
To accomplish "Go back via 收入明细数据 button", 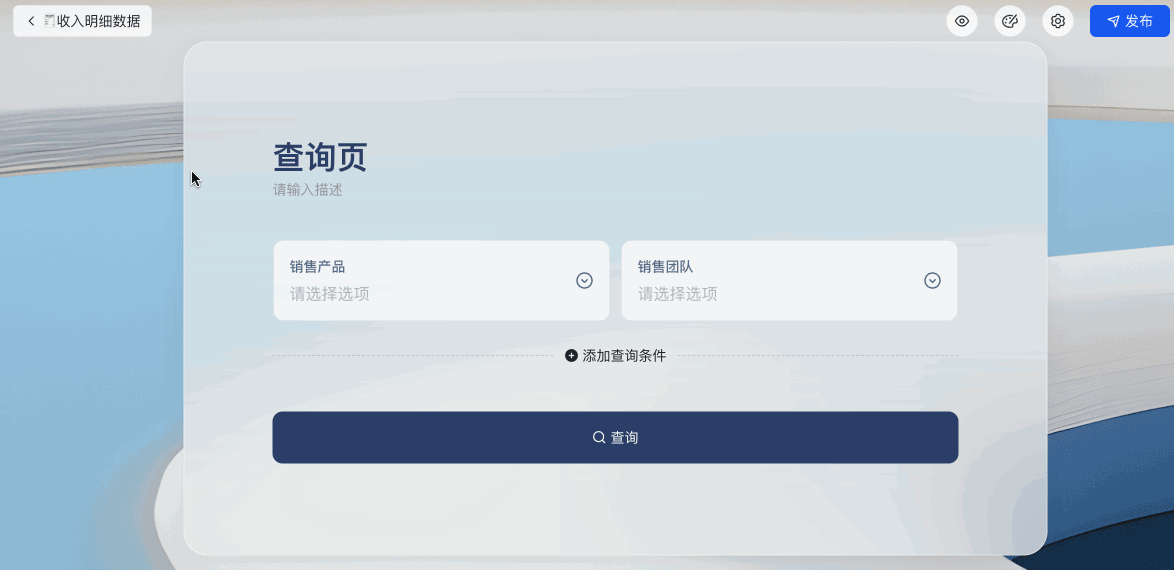I will click(x=82, y=21).
